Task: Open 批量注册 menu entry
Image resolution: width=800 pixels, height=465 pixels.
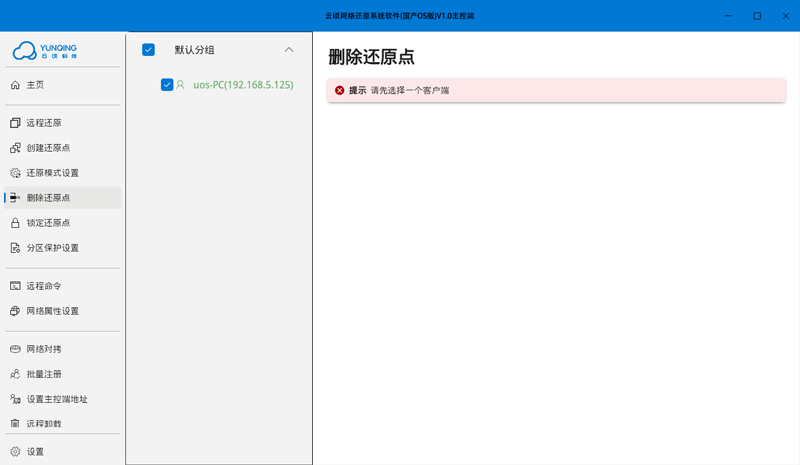Action: tap(63, 374)
